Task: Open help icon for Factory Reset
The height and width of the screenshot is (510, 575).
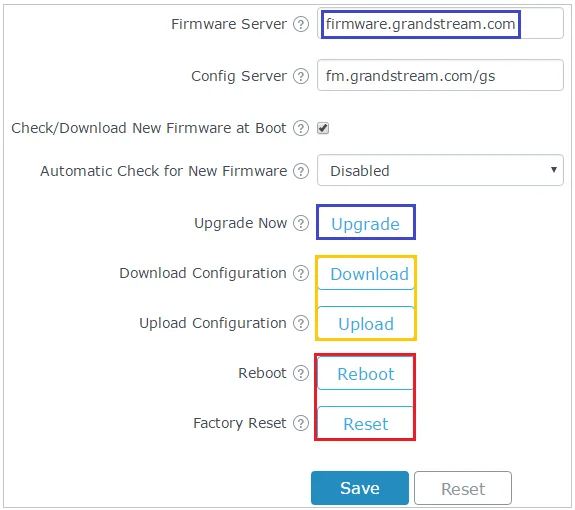Action: tap(301, 423)
